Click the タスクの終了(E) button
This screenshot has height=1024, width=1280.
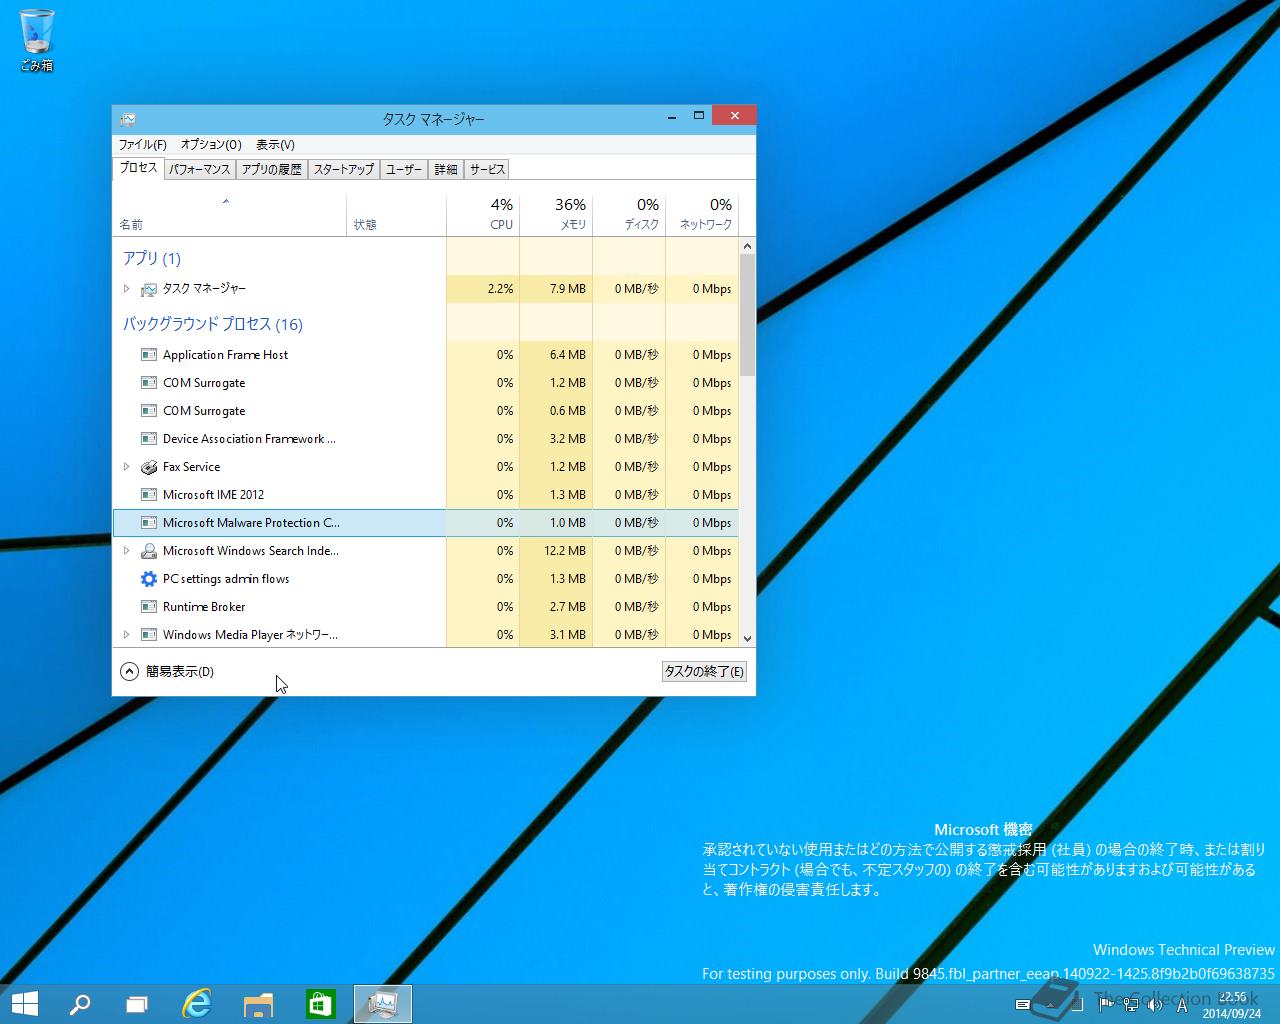point(704,672)
